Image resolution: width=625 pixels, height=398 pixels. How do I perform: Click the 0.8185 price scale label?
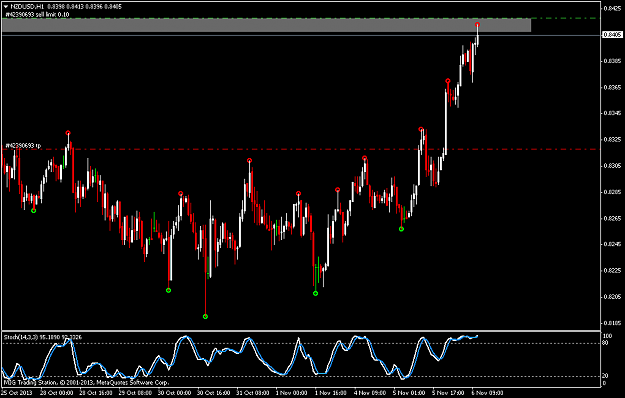[x=612, y=323]
